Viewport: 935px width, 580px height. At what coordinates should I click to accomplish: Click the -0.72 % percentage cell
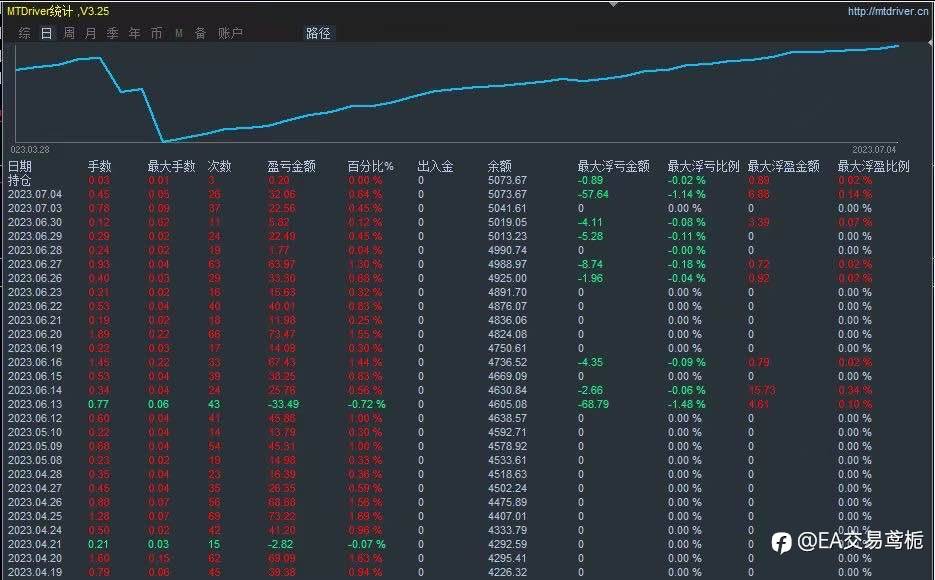366,404
